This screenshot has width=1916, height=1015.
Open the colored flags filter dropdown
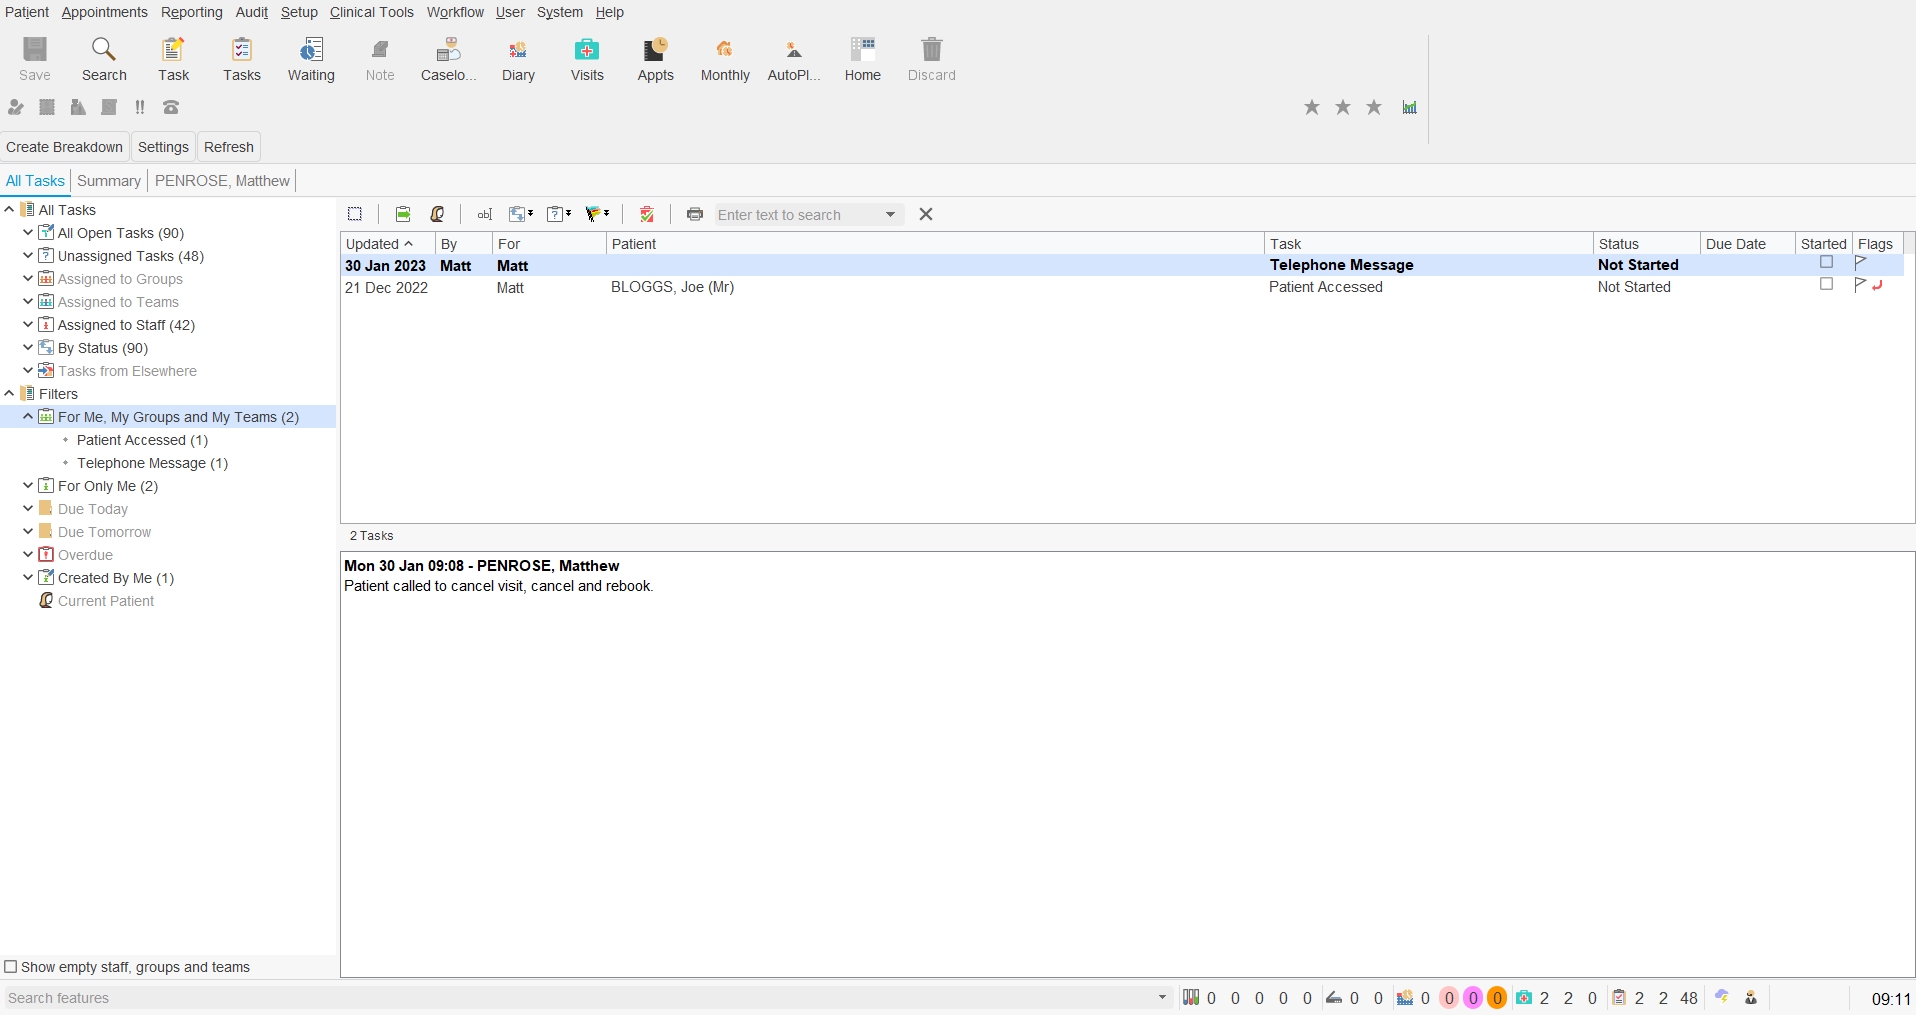(x=598, y=214)
